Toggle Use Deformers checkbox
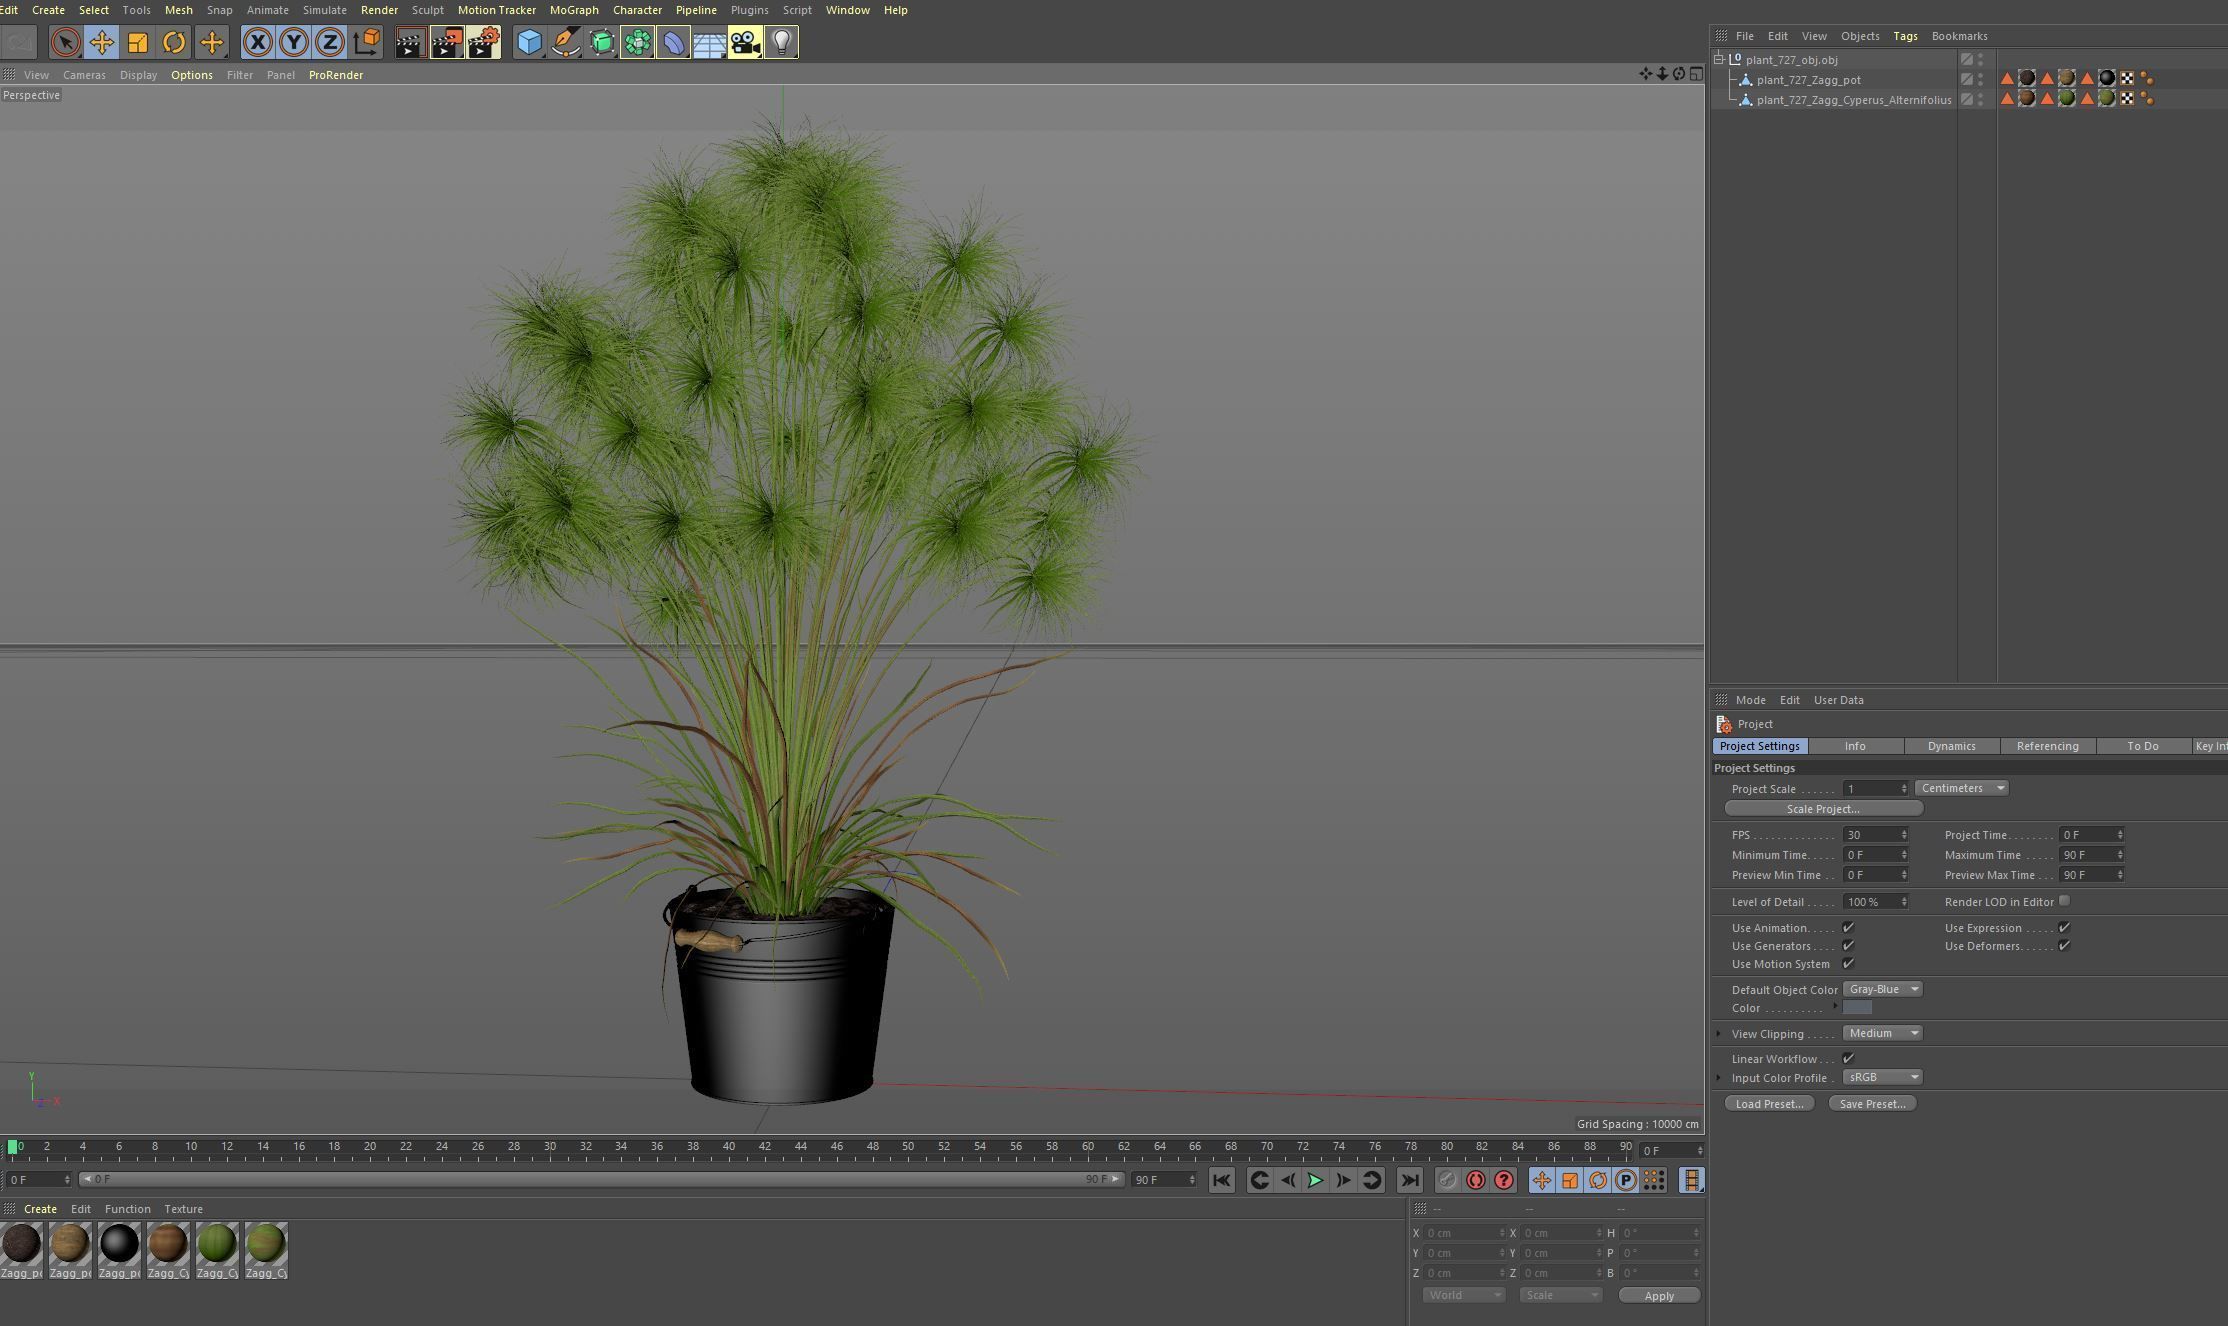The image size is (2228, 1326). click(x=2064, y=946)
